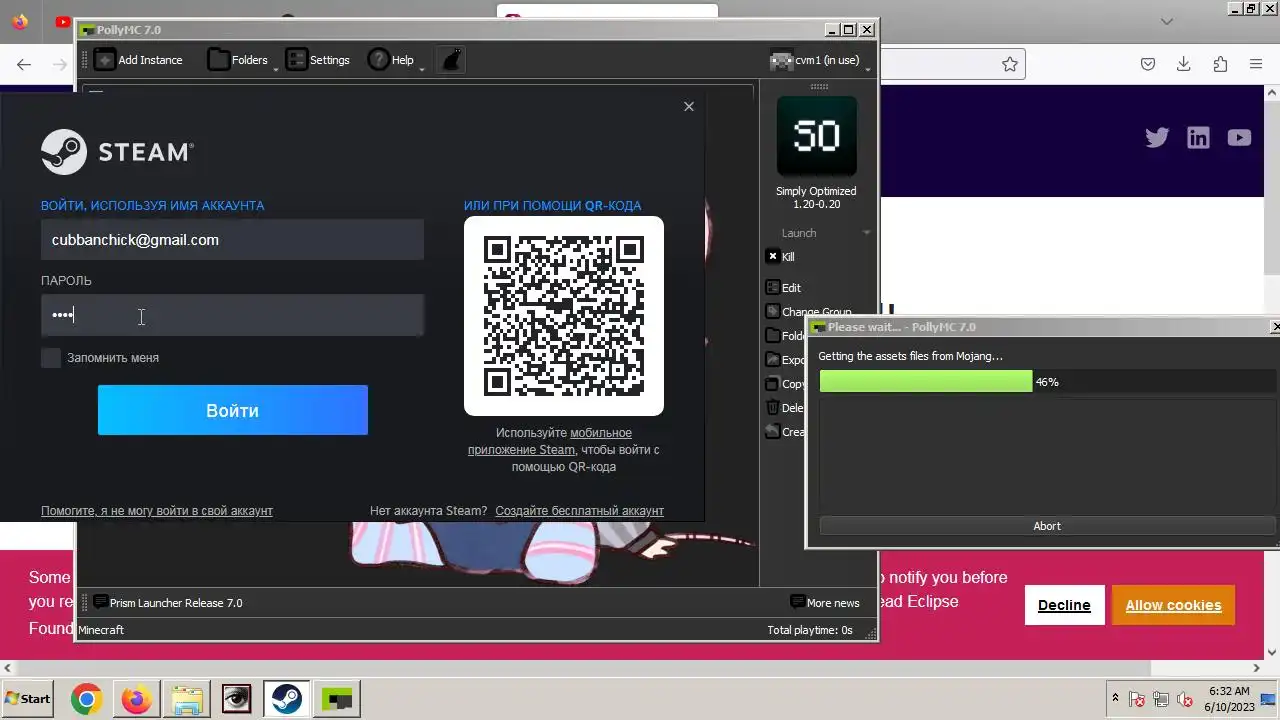Click the Steam password field
This screenshot has width=1280, height=720.
(x=232, y=315)
